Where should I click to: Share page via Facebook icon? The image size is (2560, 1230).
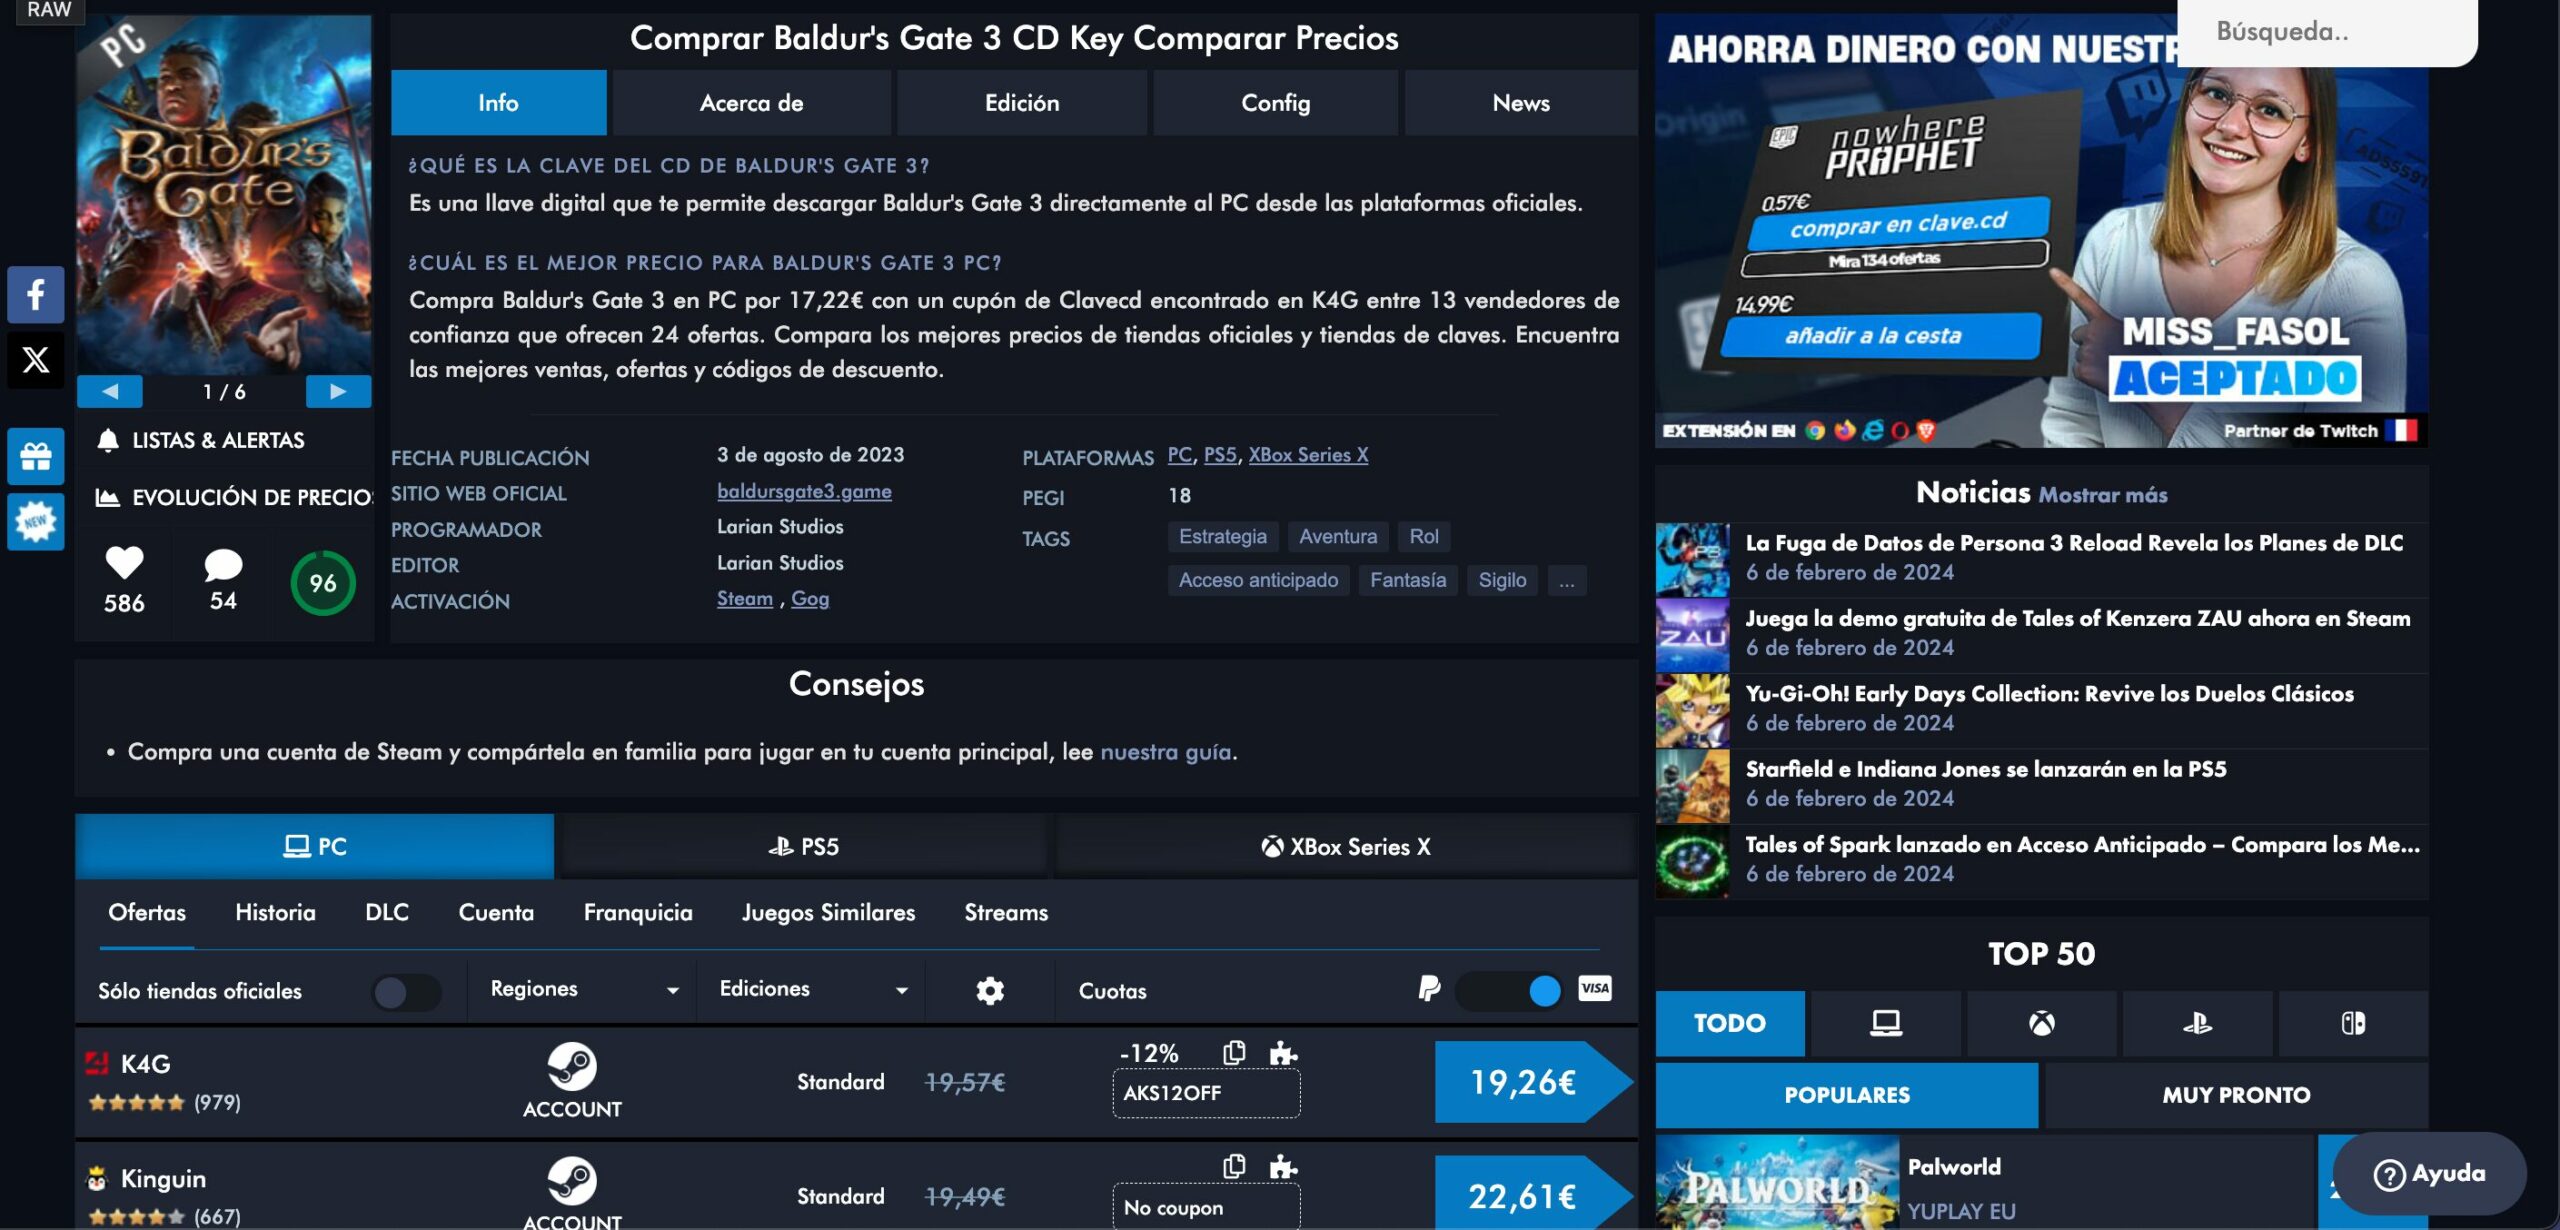click(x=36, y=295)
